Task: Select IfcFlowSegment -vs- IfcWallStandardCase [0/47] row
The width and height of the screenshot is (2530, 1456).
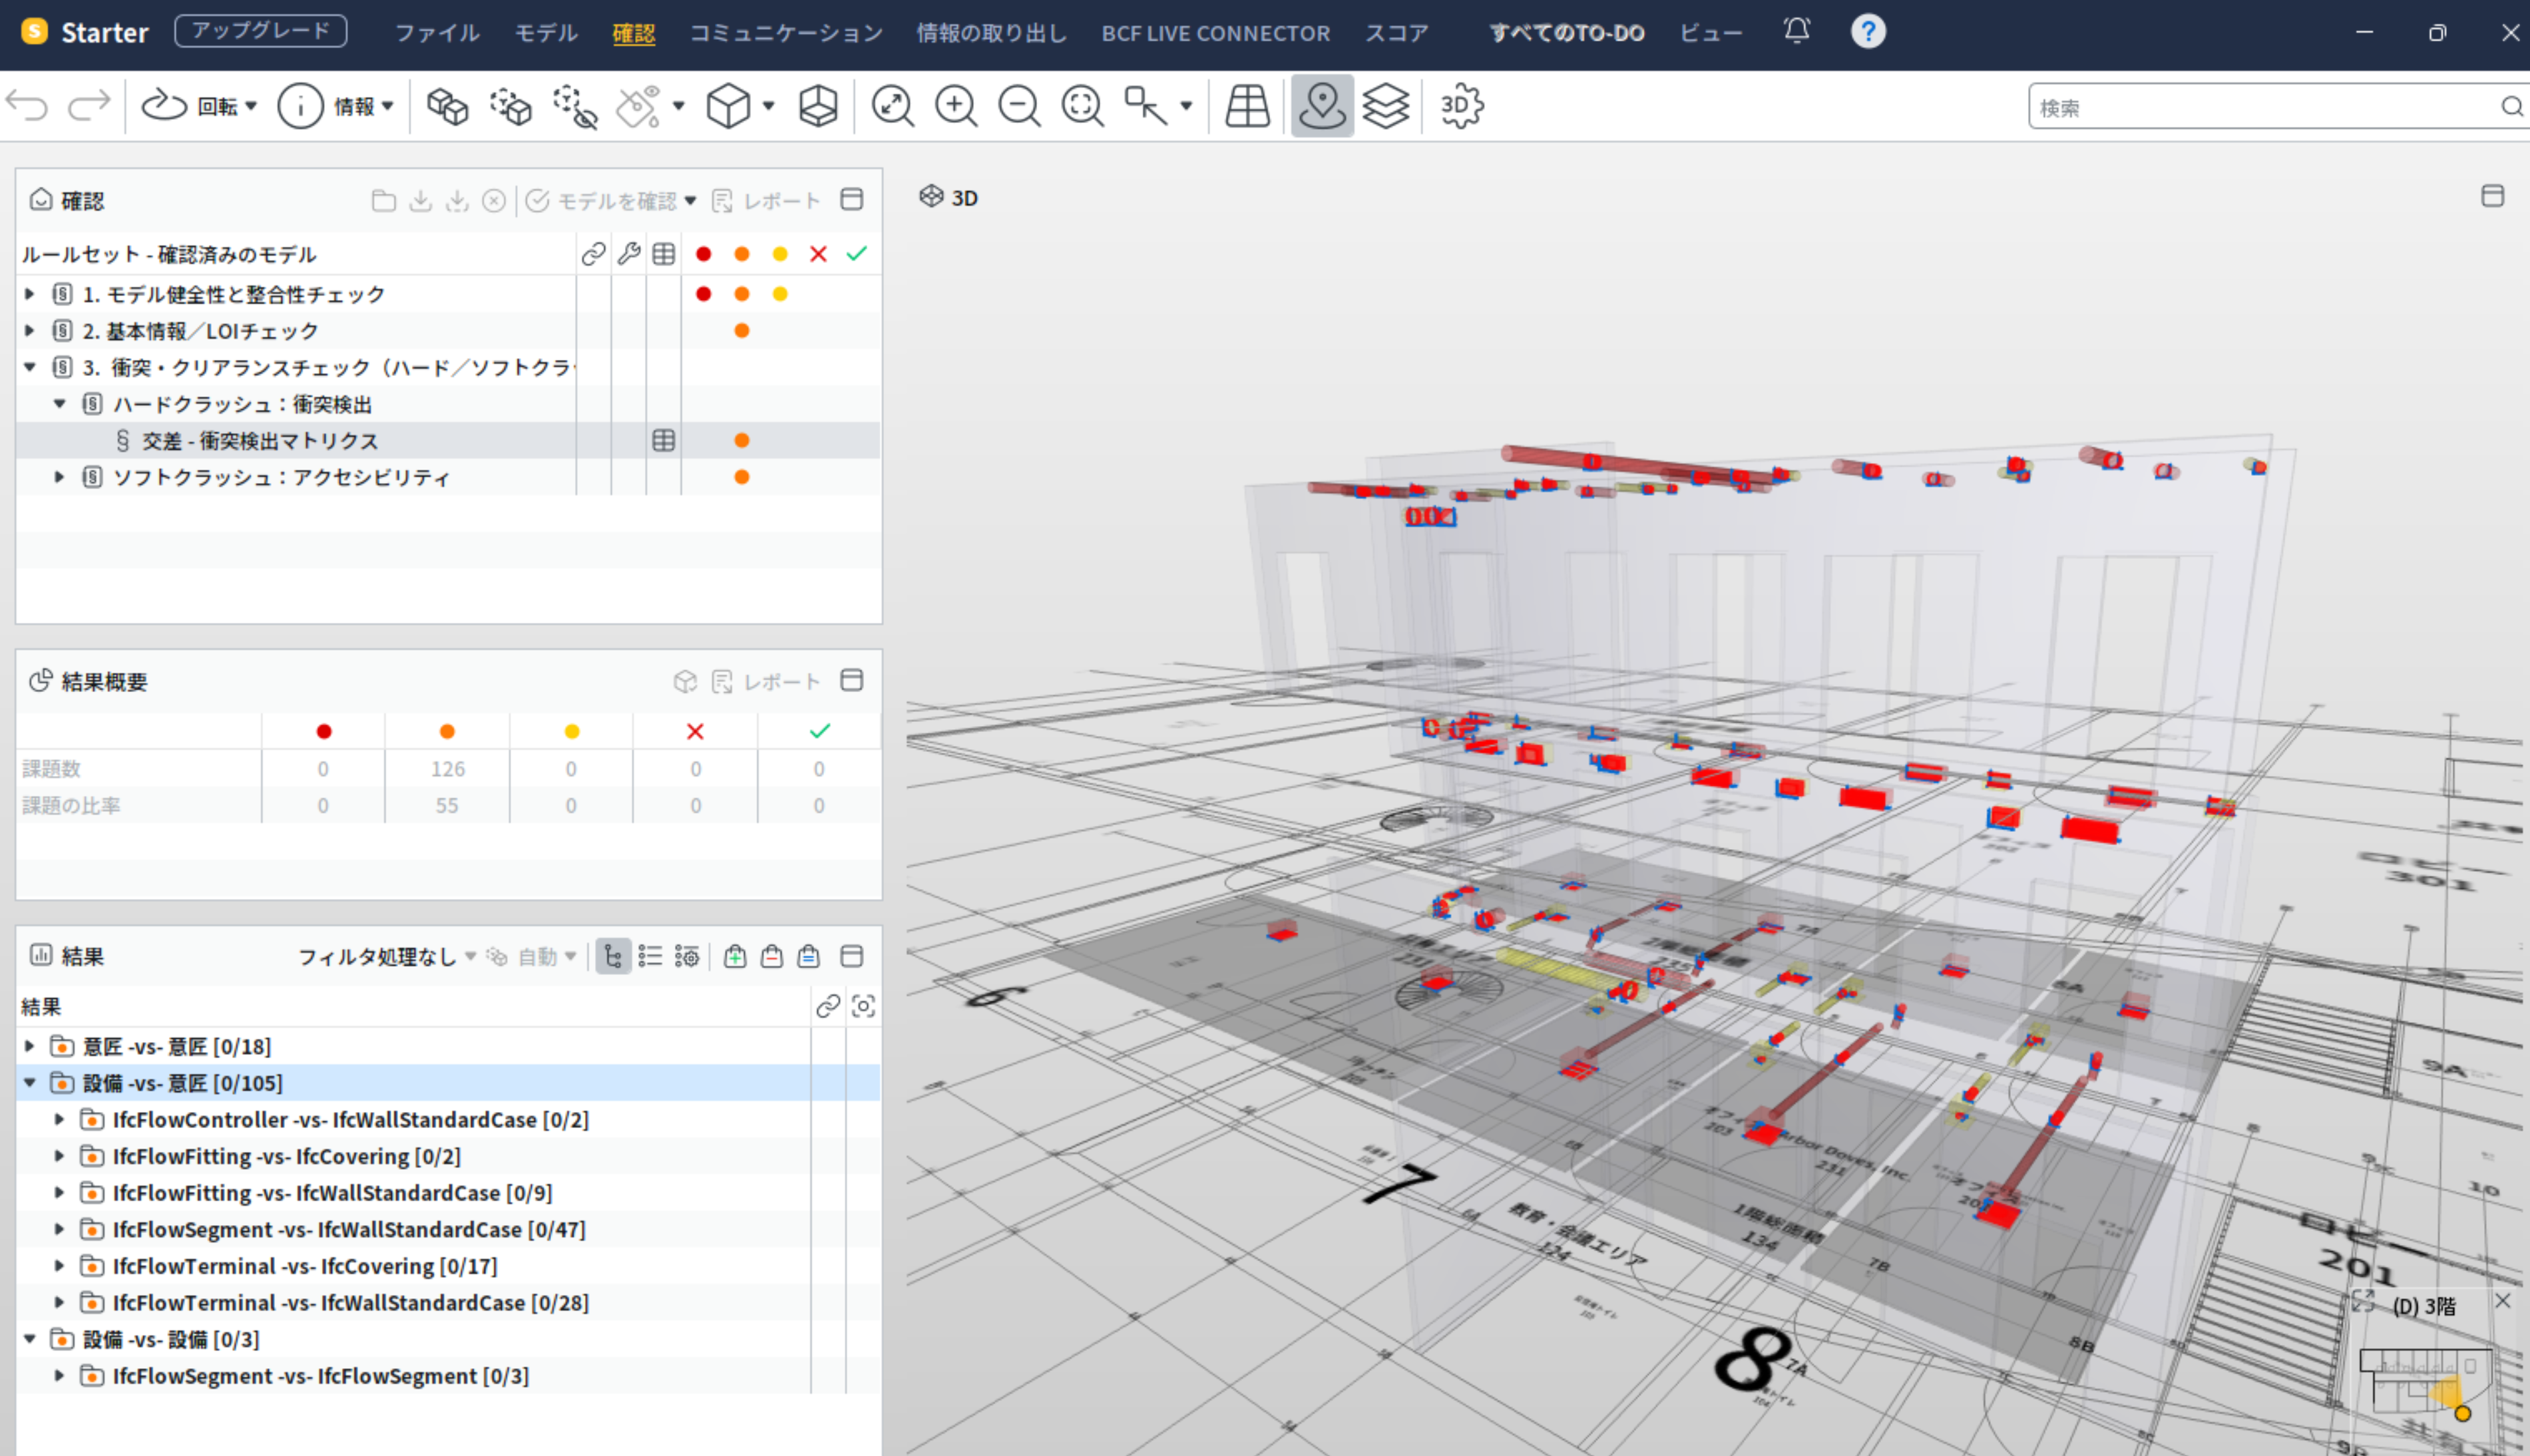Action: 448,1229
